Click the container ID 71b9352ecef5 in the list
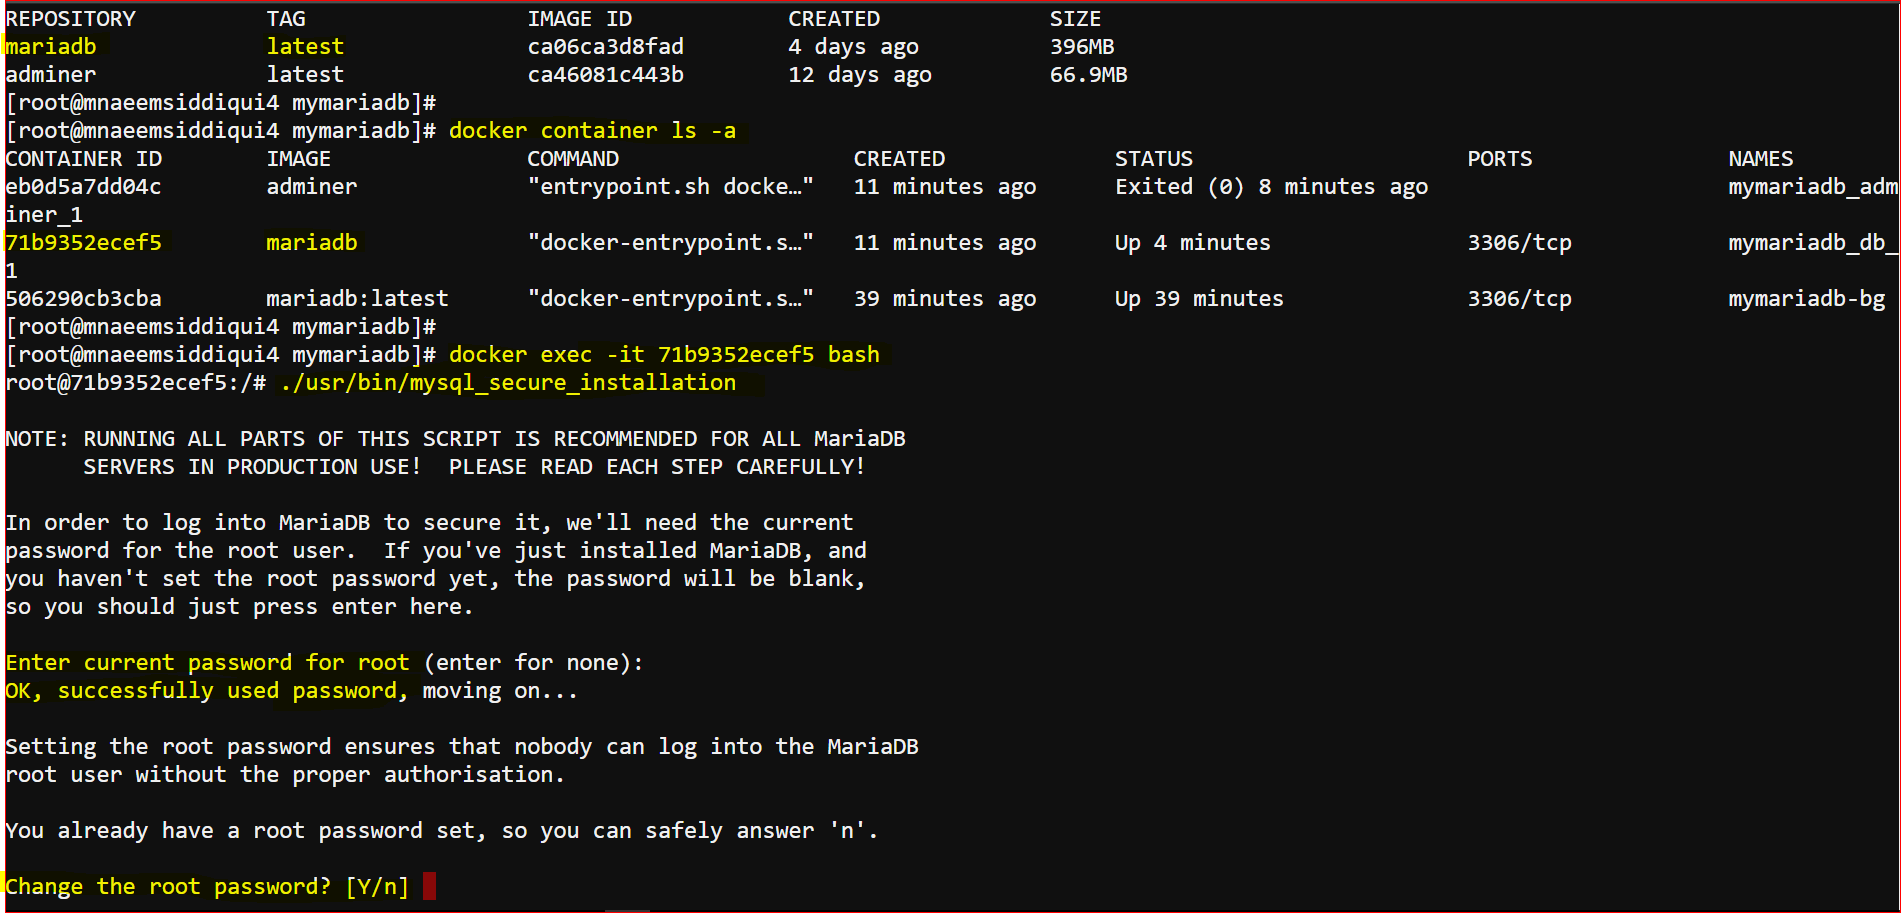1901x913 pixels. (84, 242)
